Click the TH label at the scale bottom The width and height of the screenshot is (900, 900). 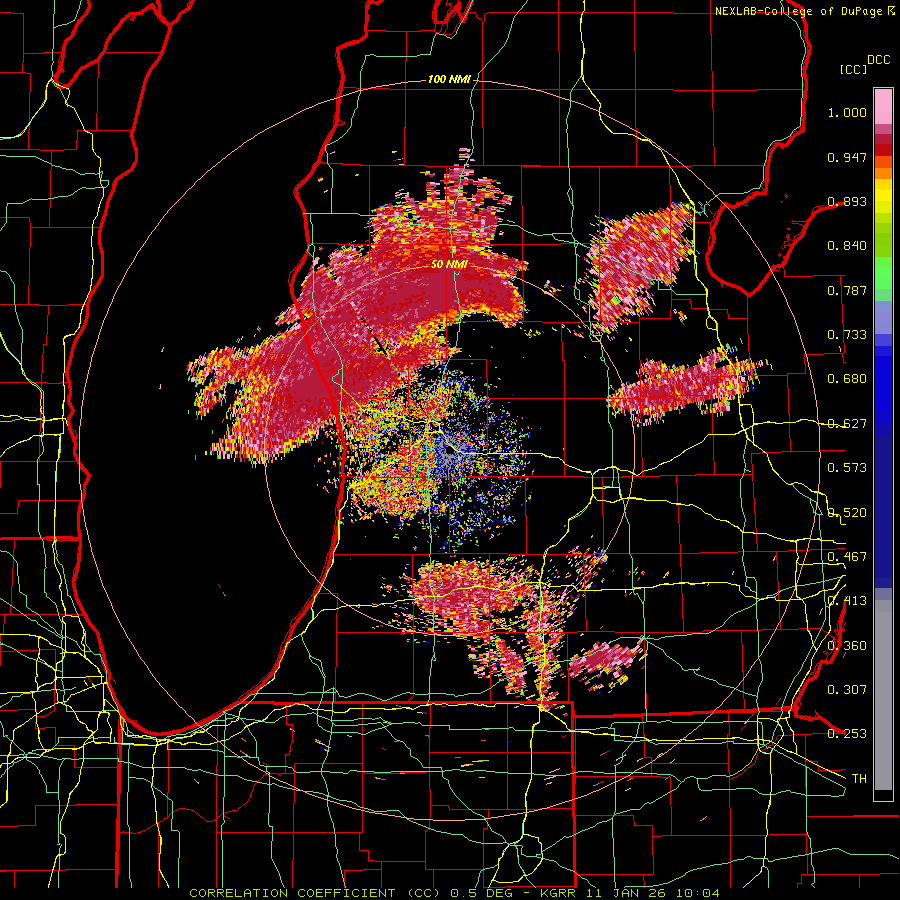tap(859, 779)
